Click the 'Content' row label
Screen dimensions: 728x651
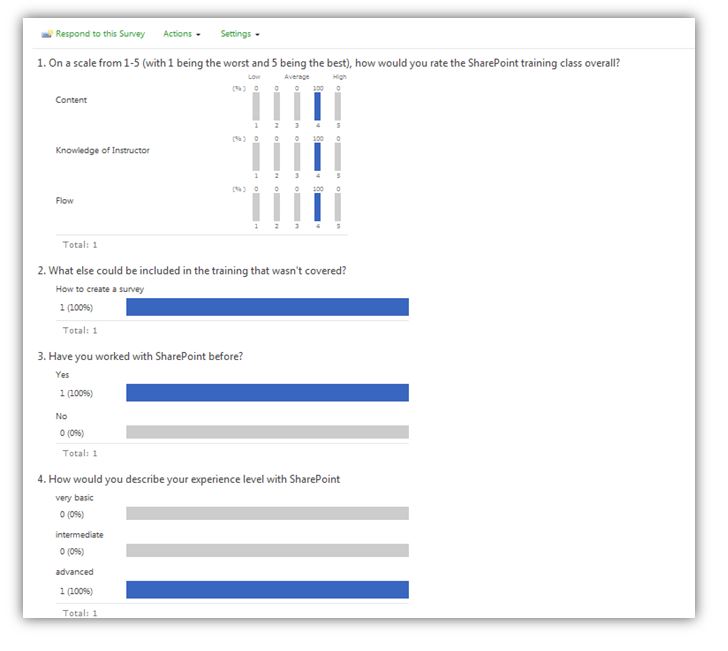coord(71,100)
